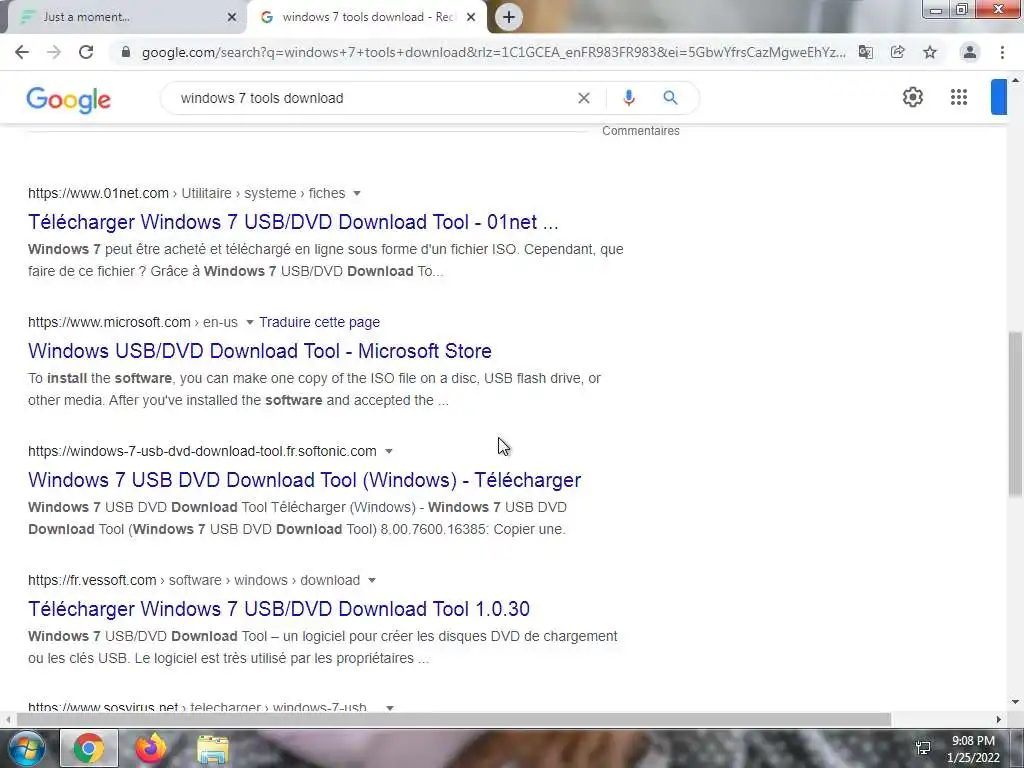Viewport: 1024px width, 768px height.
Task: Click 'Commentaires' link
Action: (641, 131)
